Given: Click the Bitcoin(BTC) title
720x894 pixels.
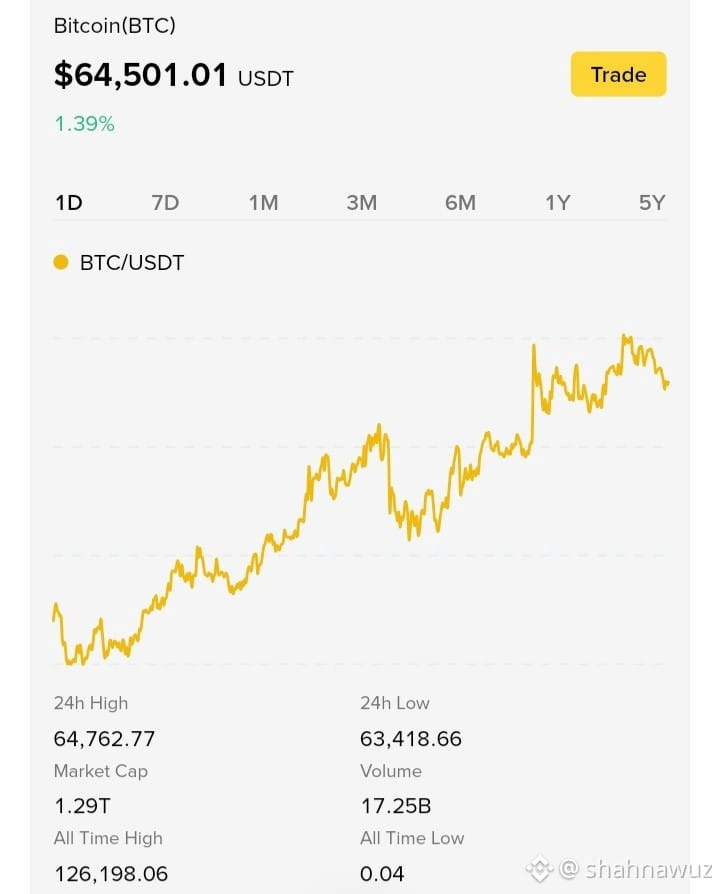Looking at the screenshot, I should 115,26.
